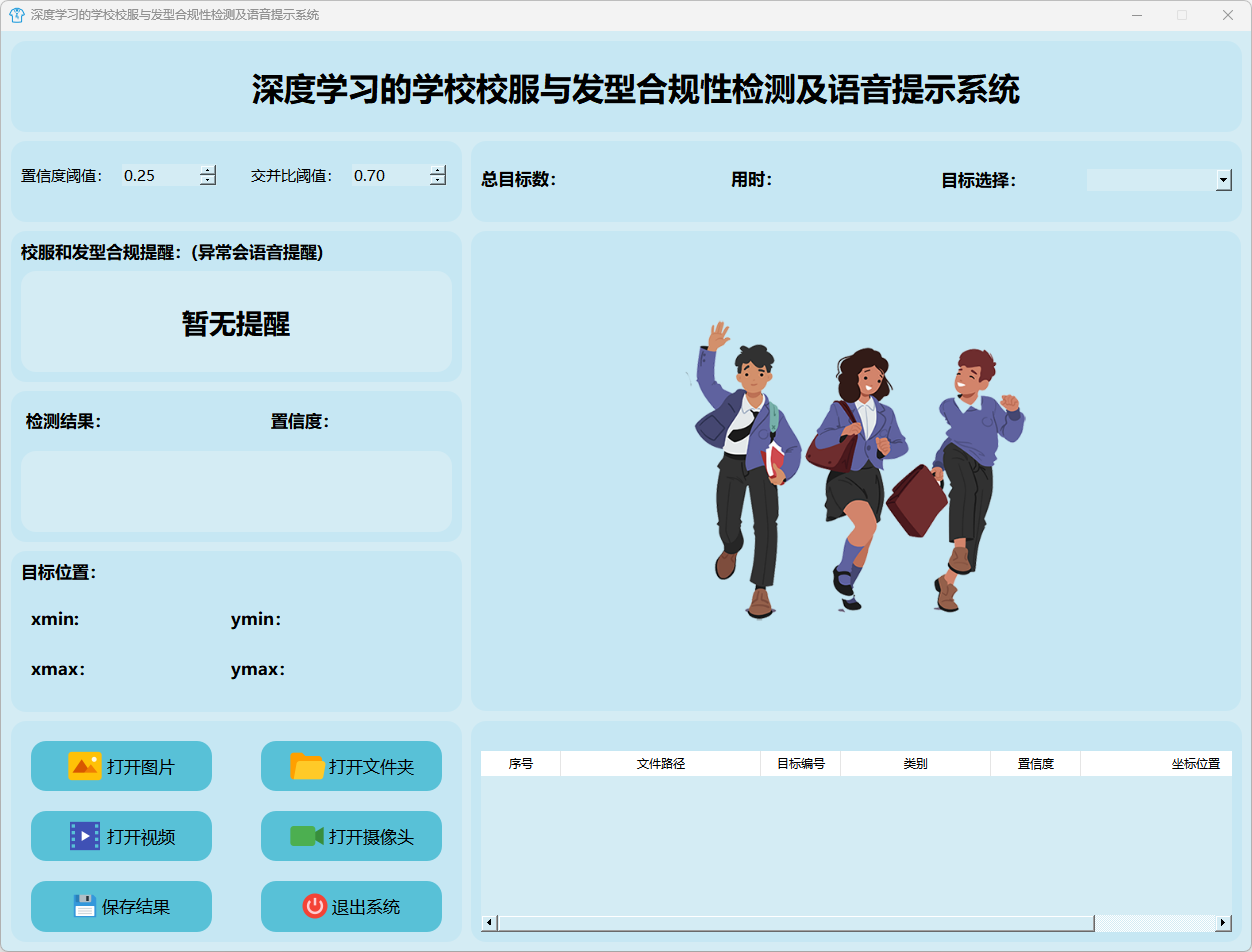Click the 序号 column header
This screenshot has height=952, width=1252.
tap(520, 764)
